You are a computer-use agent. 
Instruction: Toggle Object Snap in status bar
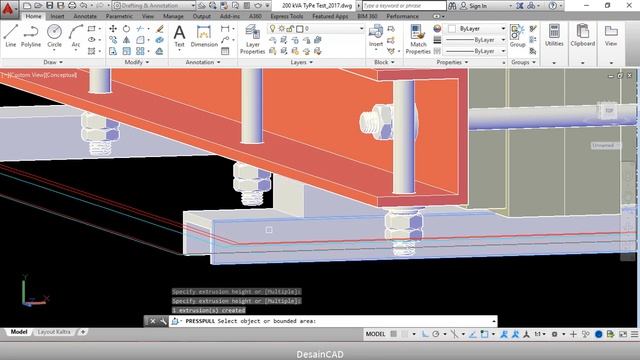(x=484, y=334)
